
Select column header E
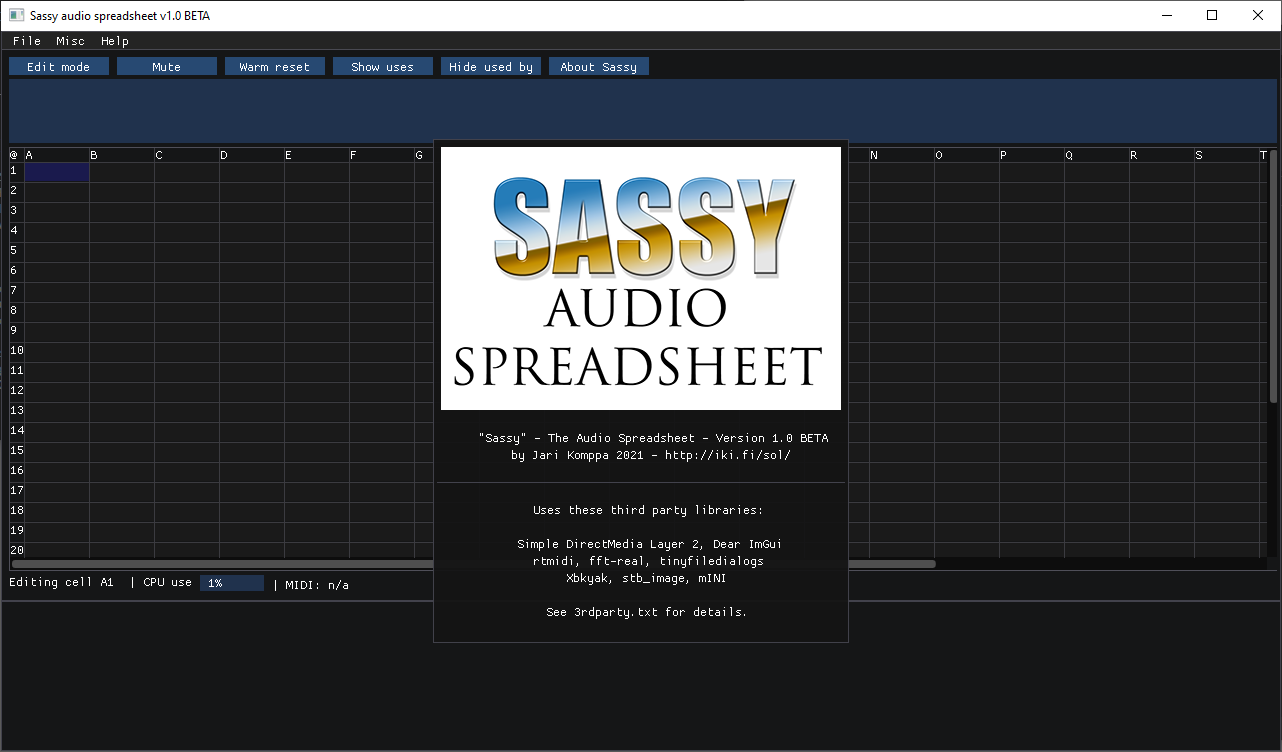[317, 155]
